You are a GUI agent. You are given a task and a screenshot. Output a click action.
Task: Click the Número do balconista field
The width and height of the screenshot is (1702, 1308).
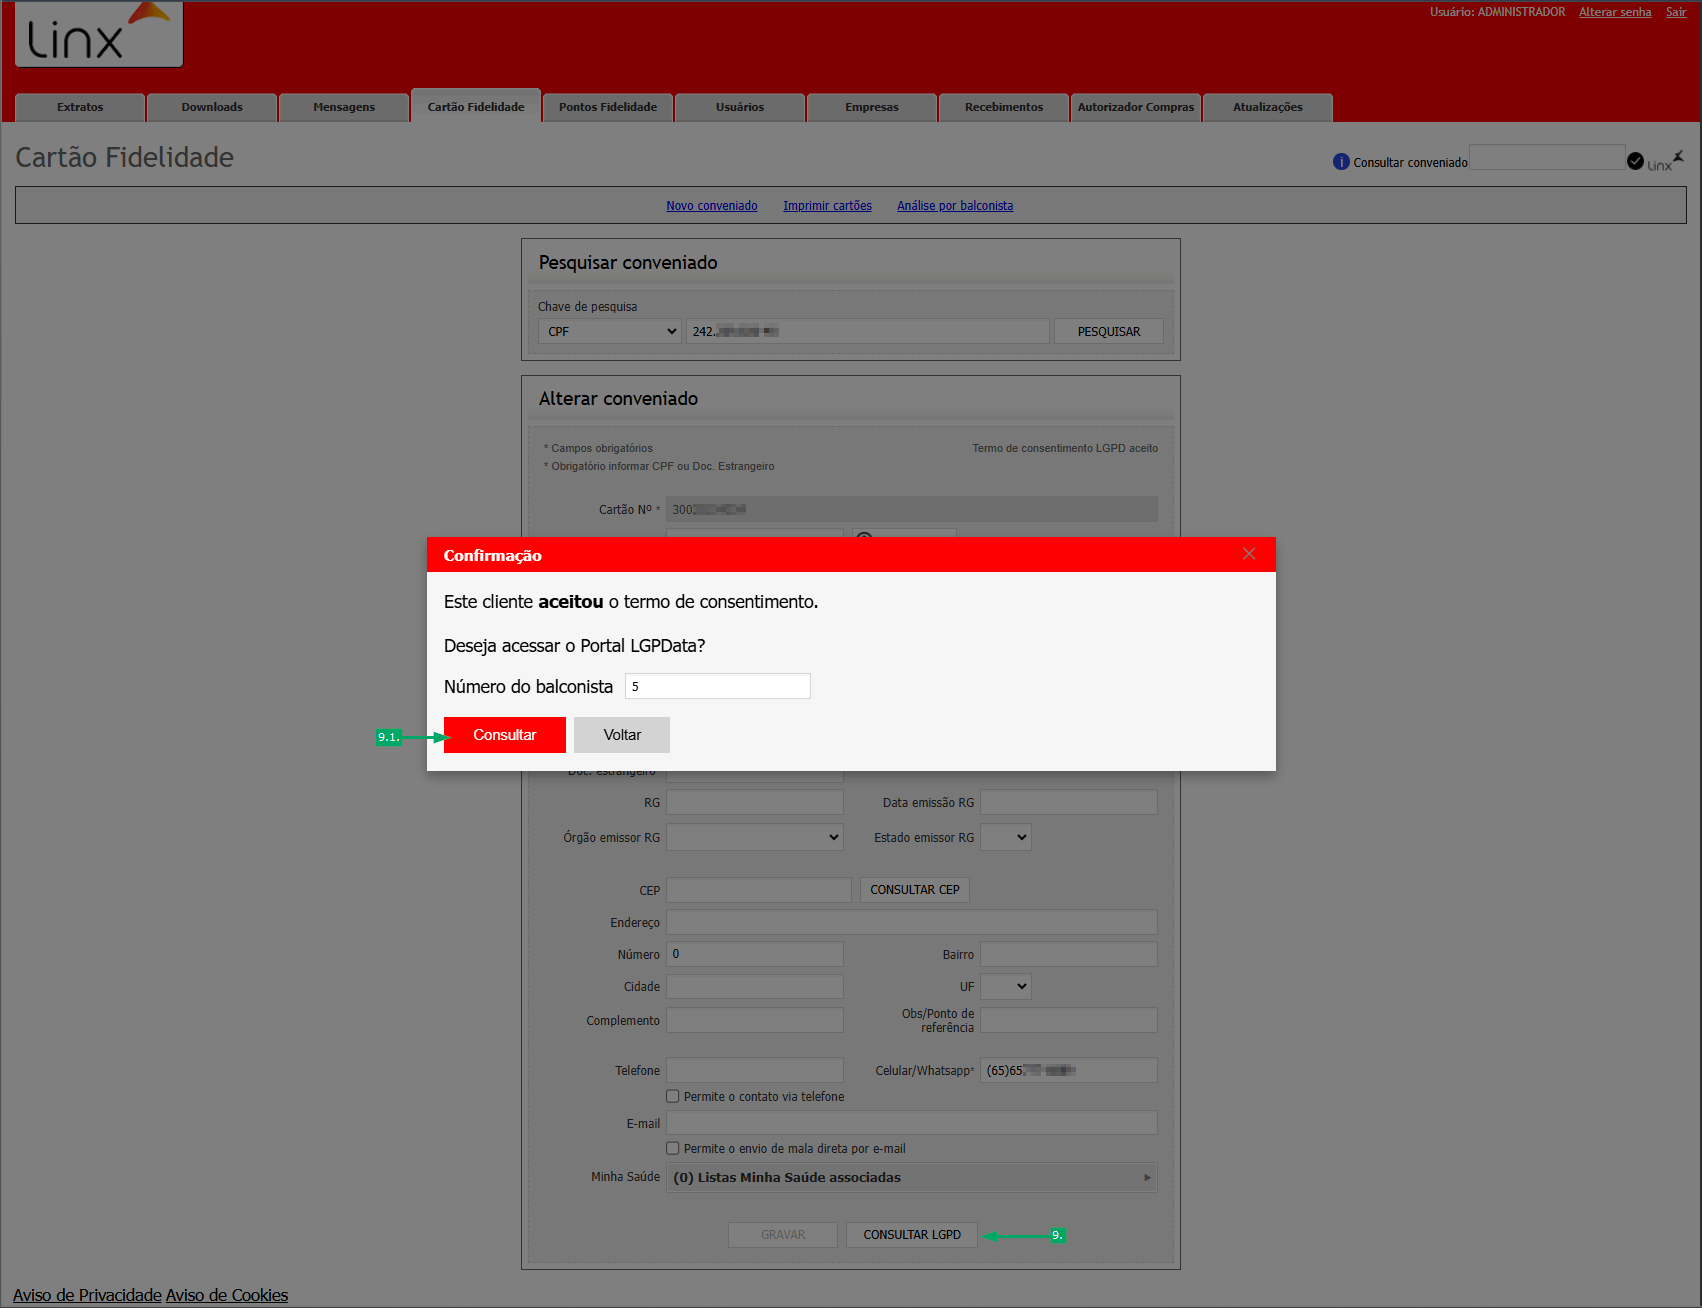718,686
